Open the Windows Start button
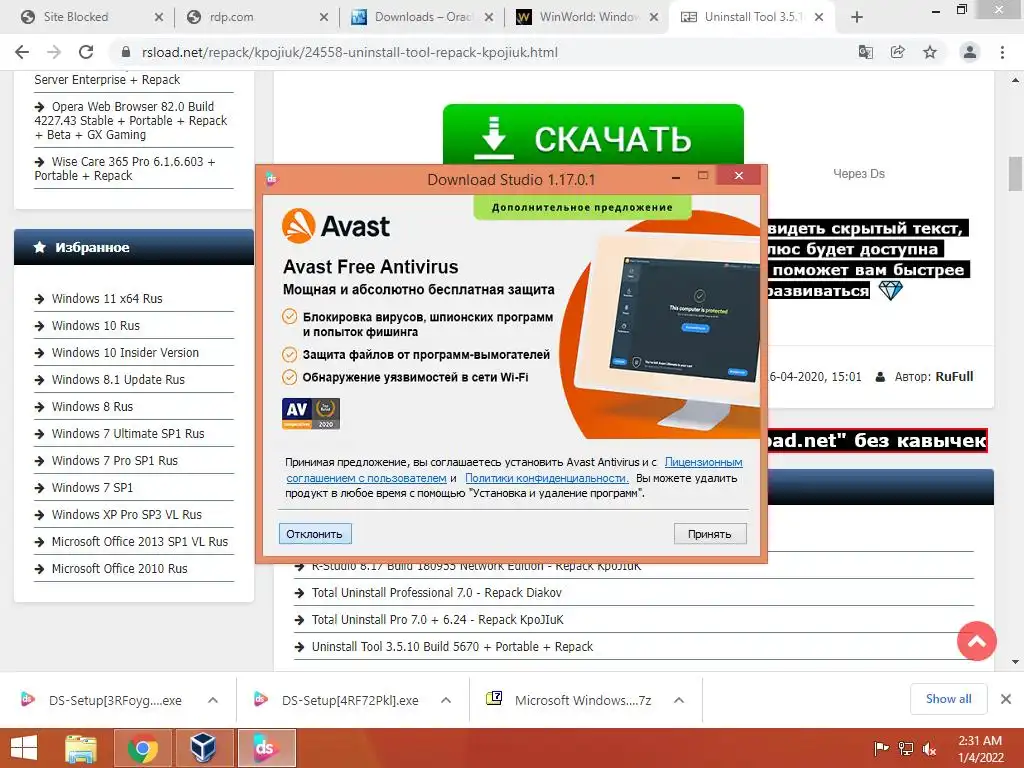The height and width of the screenshot is (768, 1024). pos(24,748)
